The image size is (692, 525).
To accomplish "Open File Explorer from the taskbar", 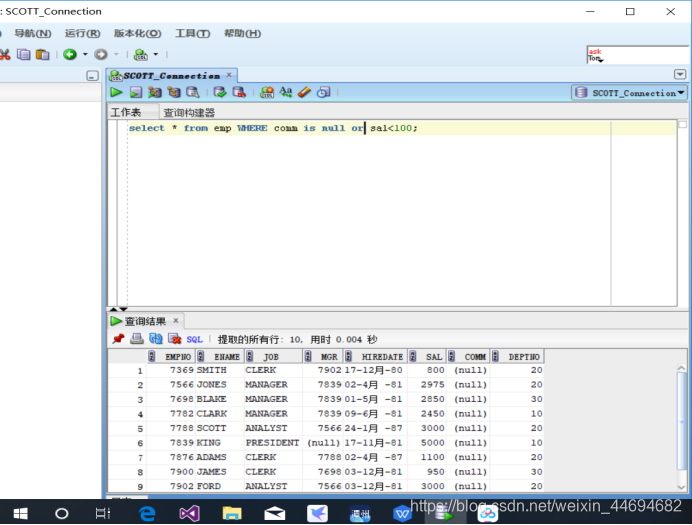I will click(x=232, y=514).
